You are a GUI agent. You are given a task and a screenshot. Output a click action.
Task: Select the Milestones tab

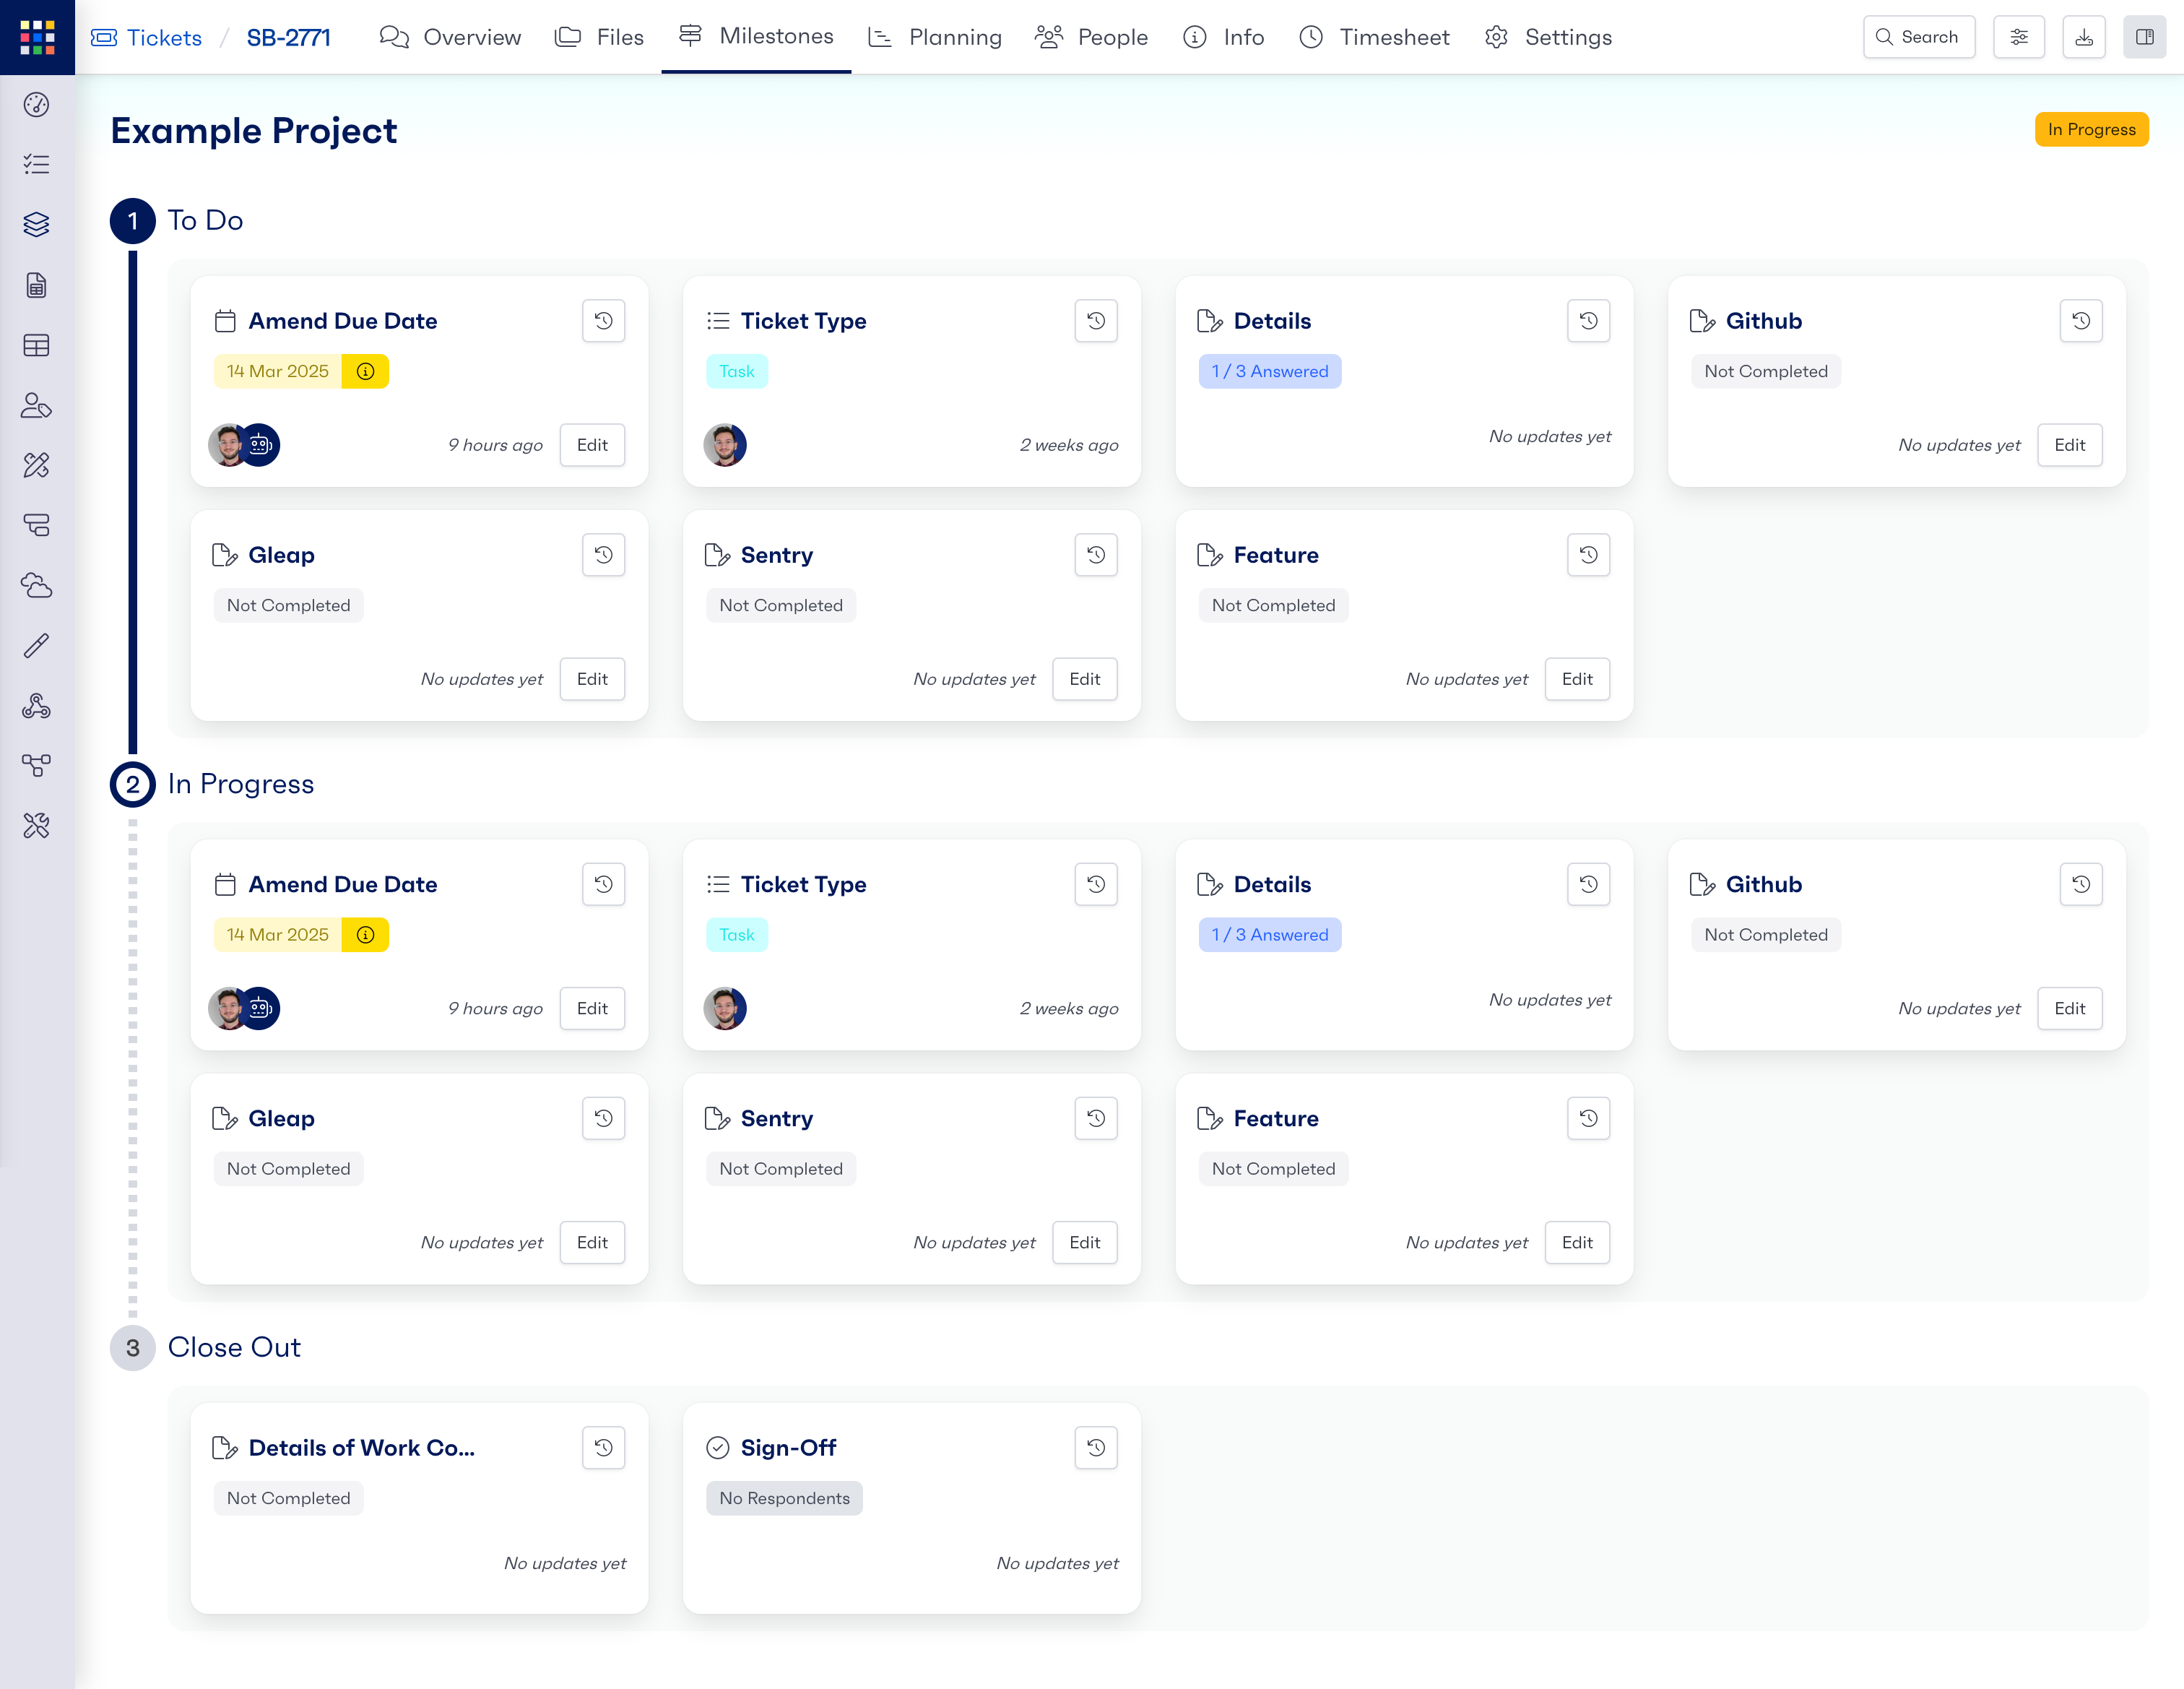[x=756, y=37]
